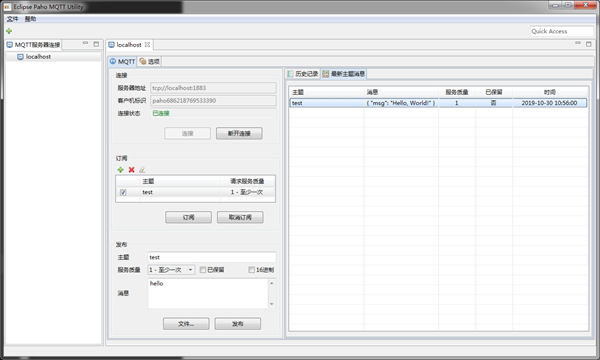
Task: Click the 发布 publish button
Action: tap(238, 324)
